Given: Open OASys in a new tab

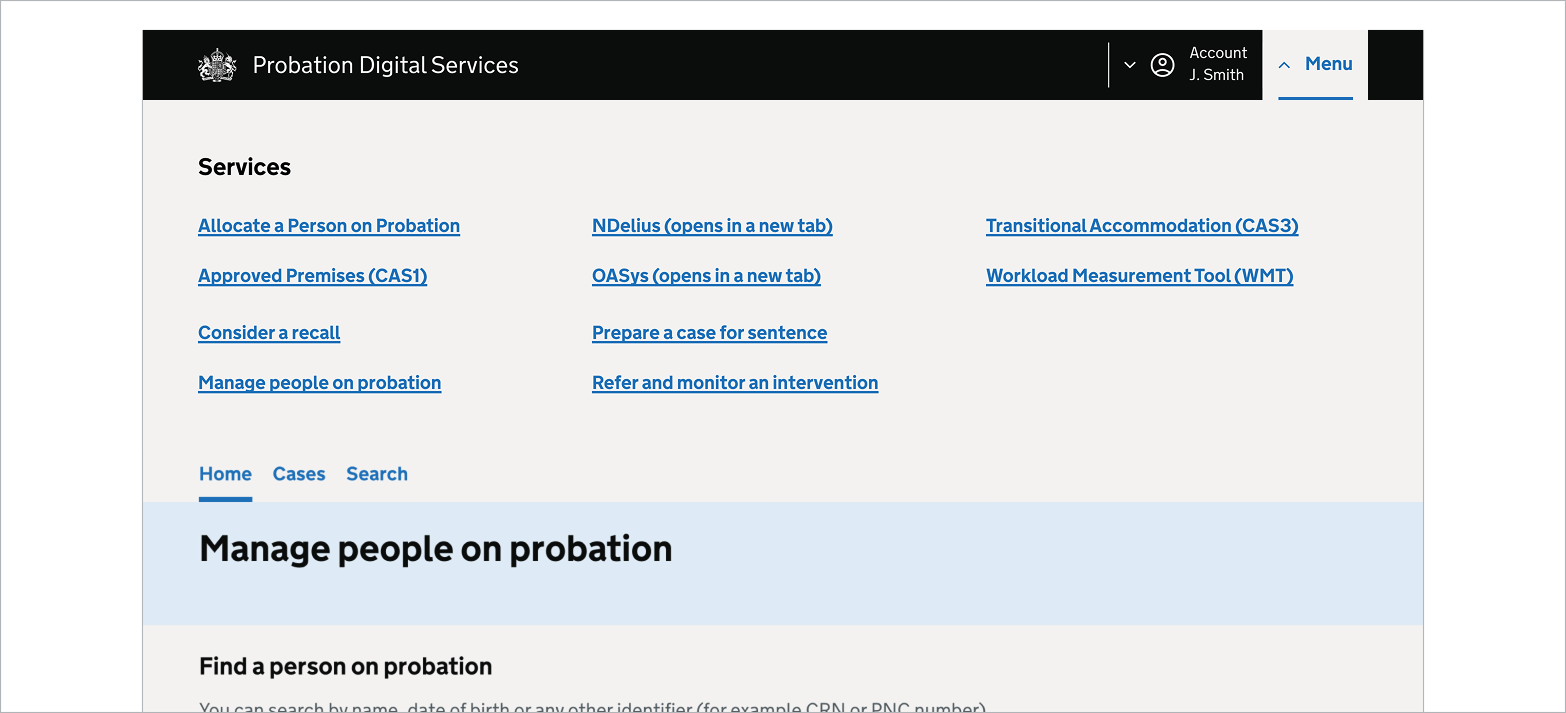Looking at the screenshot, I should [706, 275].
